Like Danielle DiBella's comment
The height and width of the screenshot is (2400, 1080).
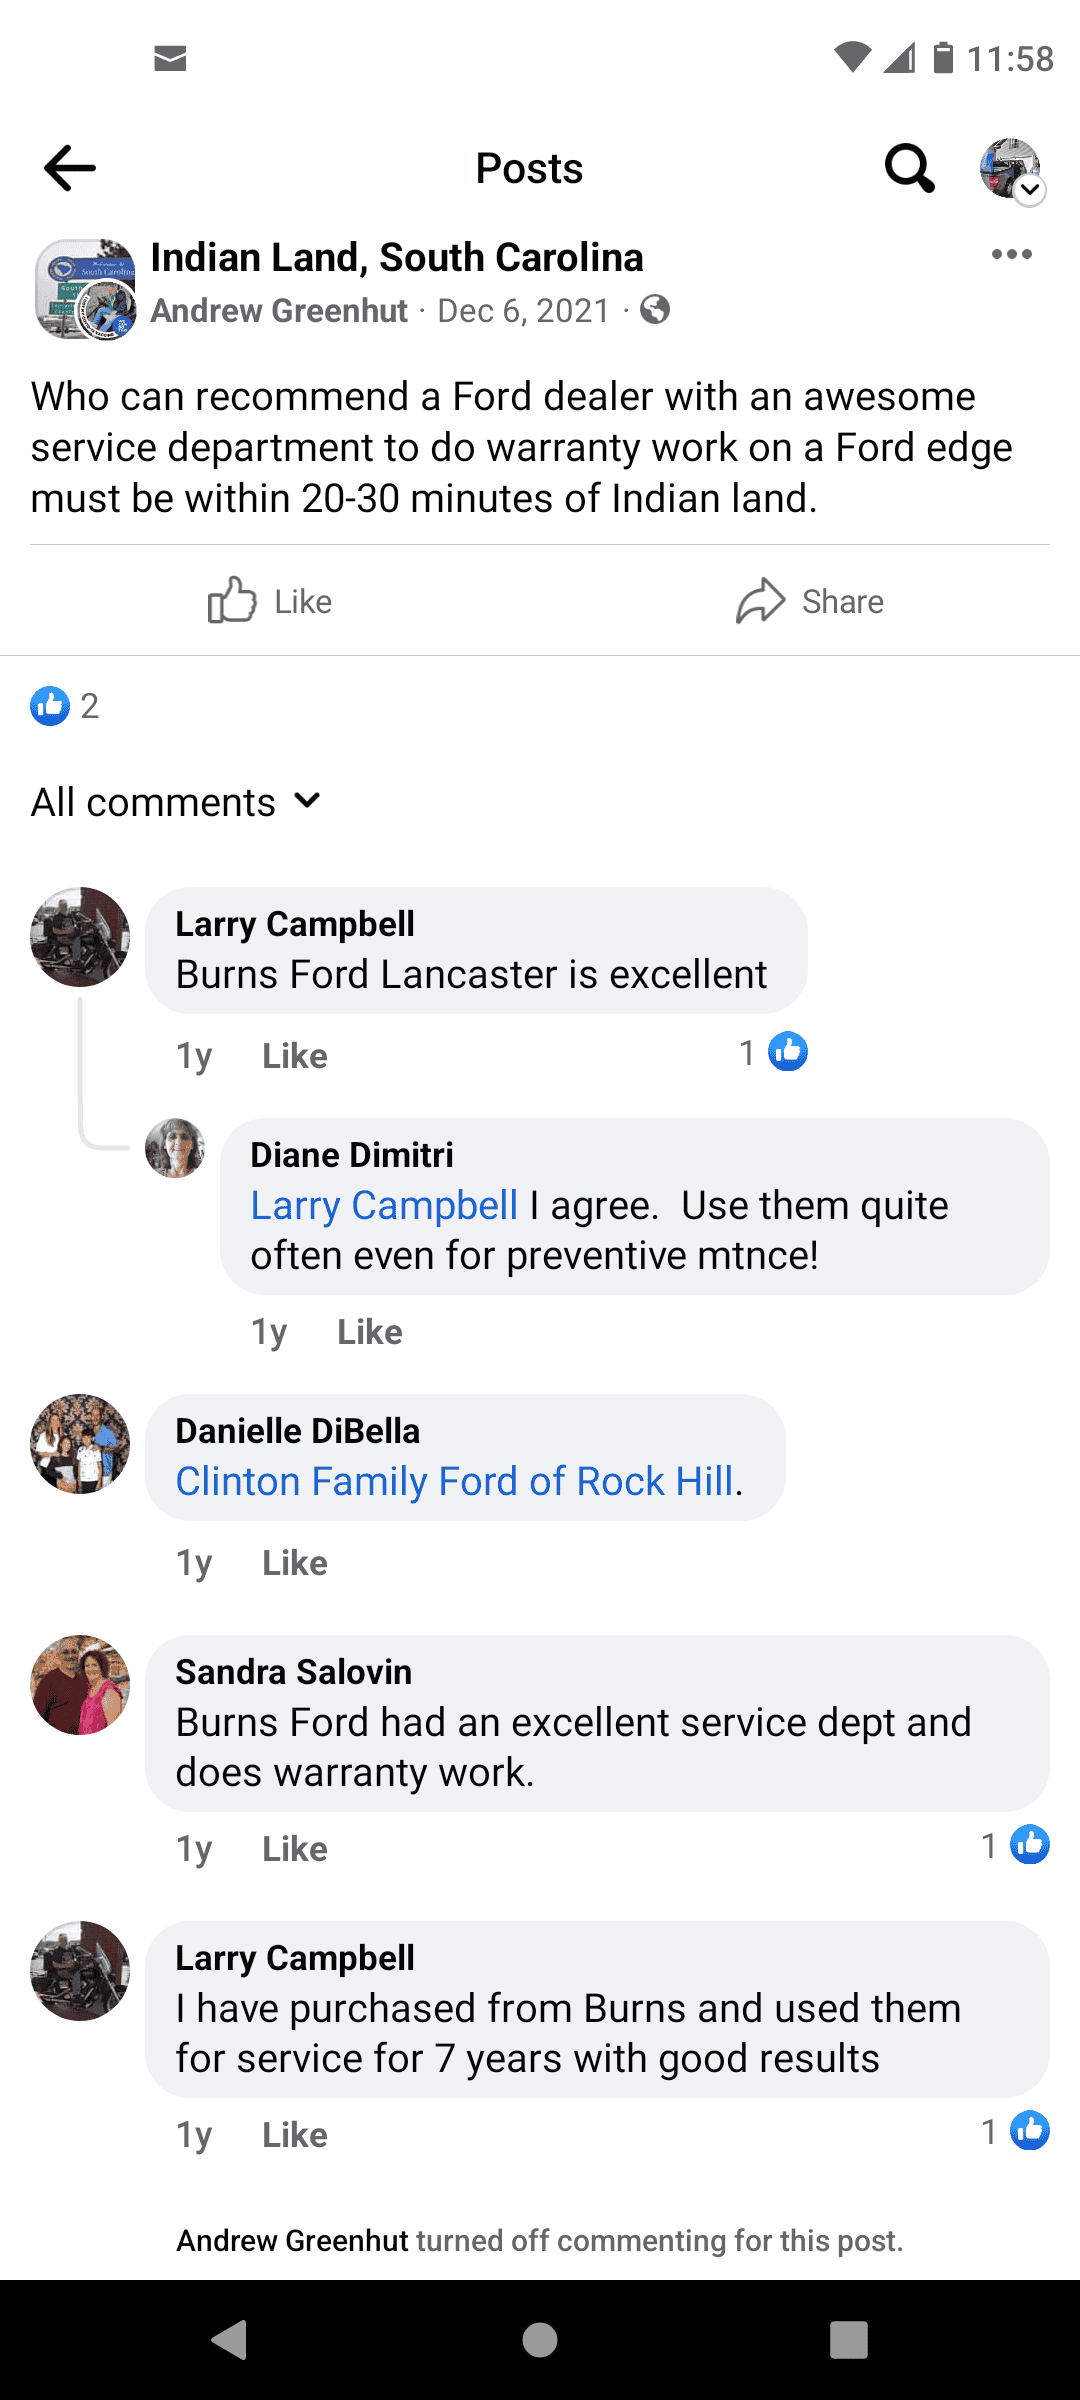click(x=294, y=1563)
